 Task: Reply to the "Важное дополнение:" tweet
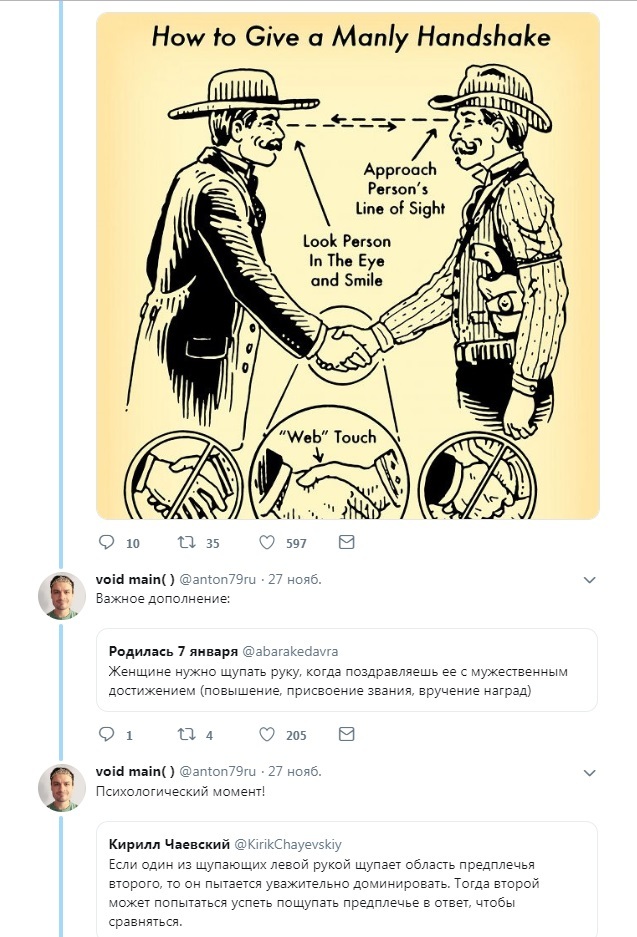pyautogui.click(x=108, y=735)
